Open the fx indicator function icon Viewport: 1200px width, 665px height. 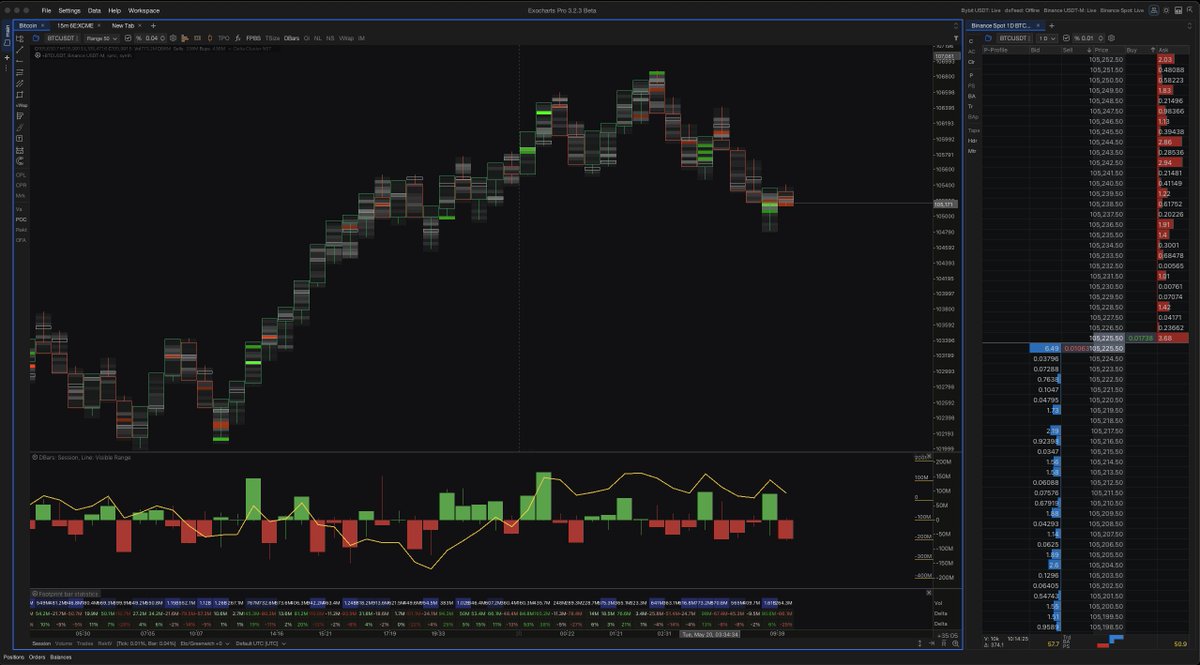coord(236,37)
